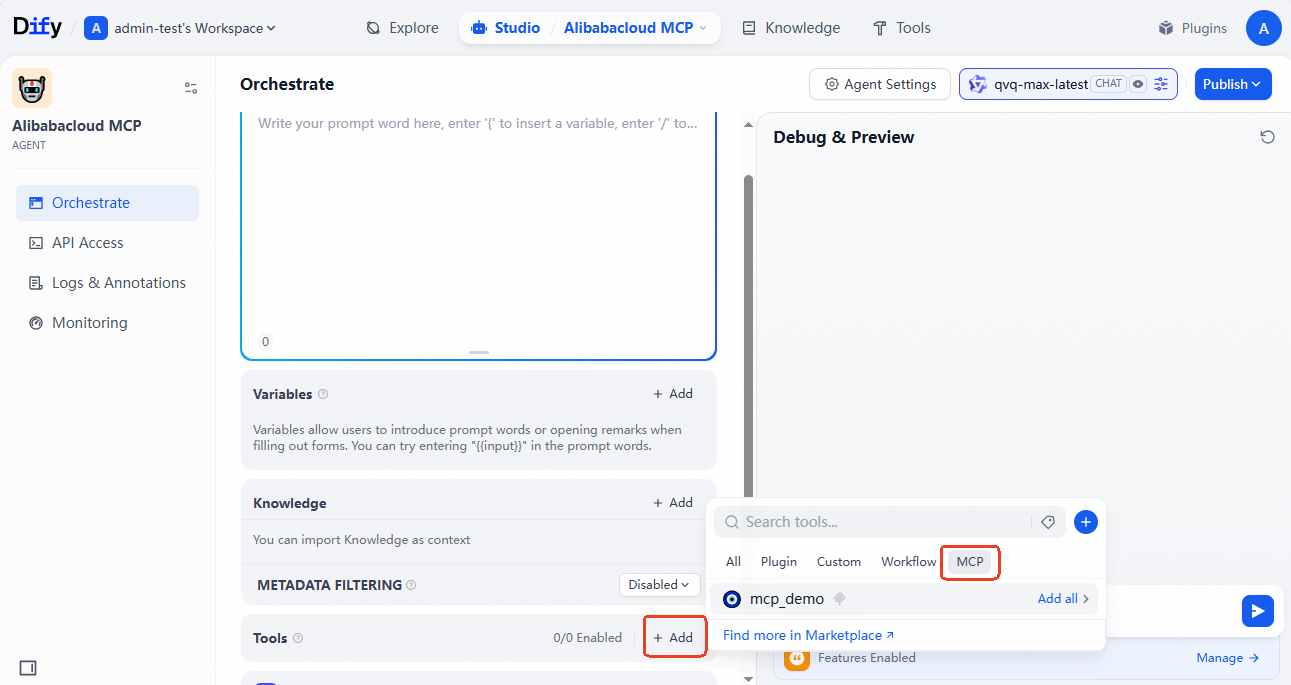Screen dimensions: 1291x685
Task: Click the scroll down arrow
Action: [x=748, y=679]
